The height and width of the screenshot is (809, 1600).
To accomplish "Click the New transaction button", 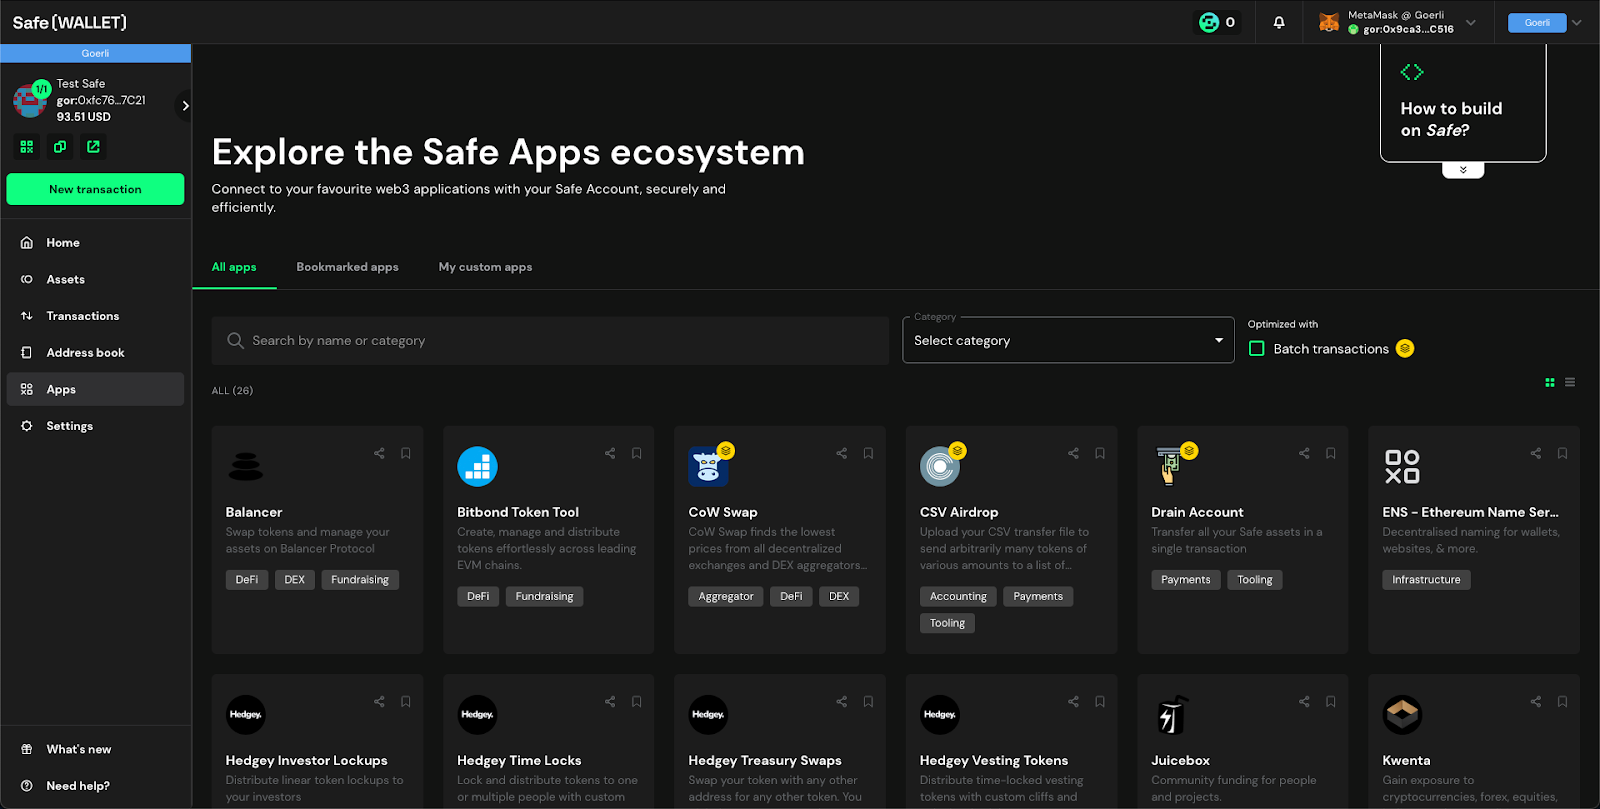I will coord(95,189).
